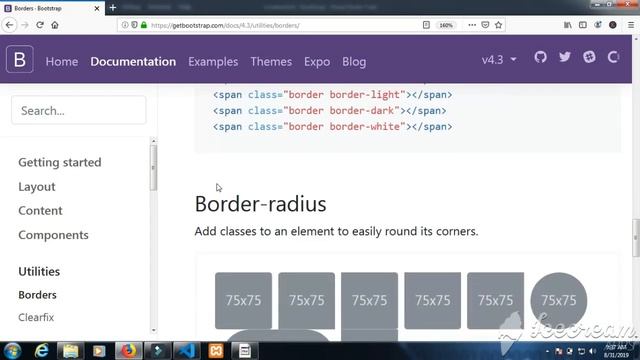Click the border-dark code line
The image size is (640, 360).
coord(329,111)
